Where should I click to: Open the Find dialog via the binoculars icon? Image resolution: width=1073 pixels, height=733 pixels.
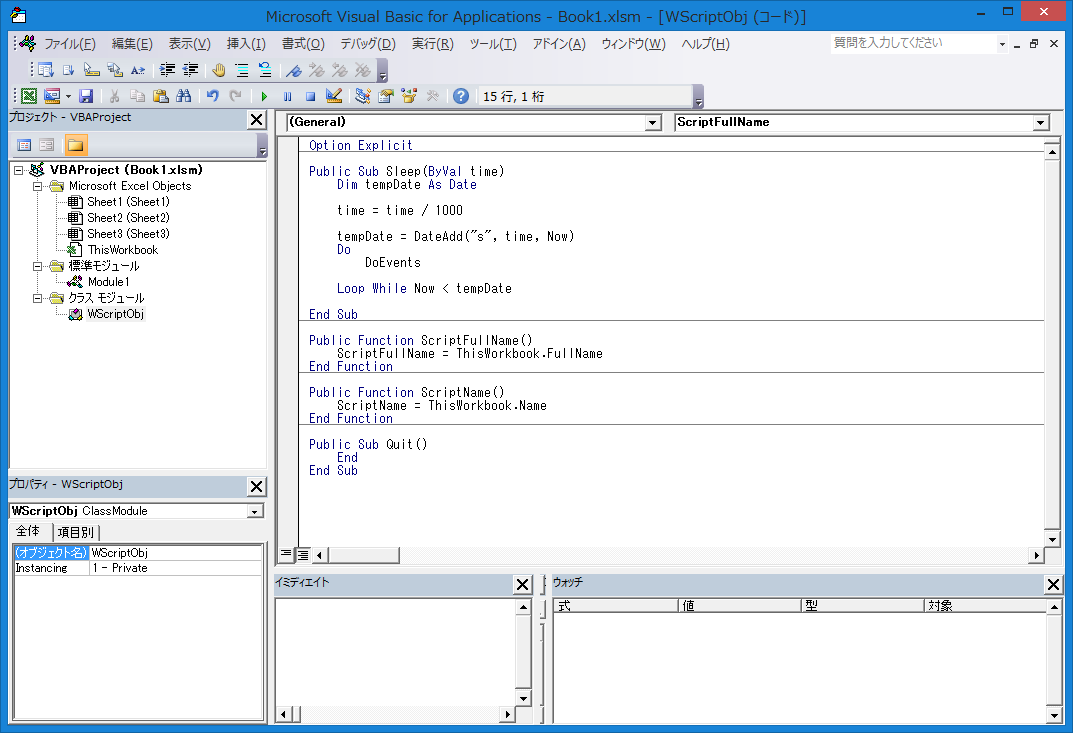(184, 95)
